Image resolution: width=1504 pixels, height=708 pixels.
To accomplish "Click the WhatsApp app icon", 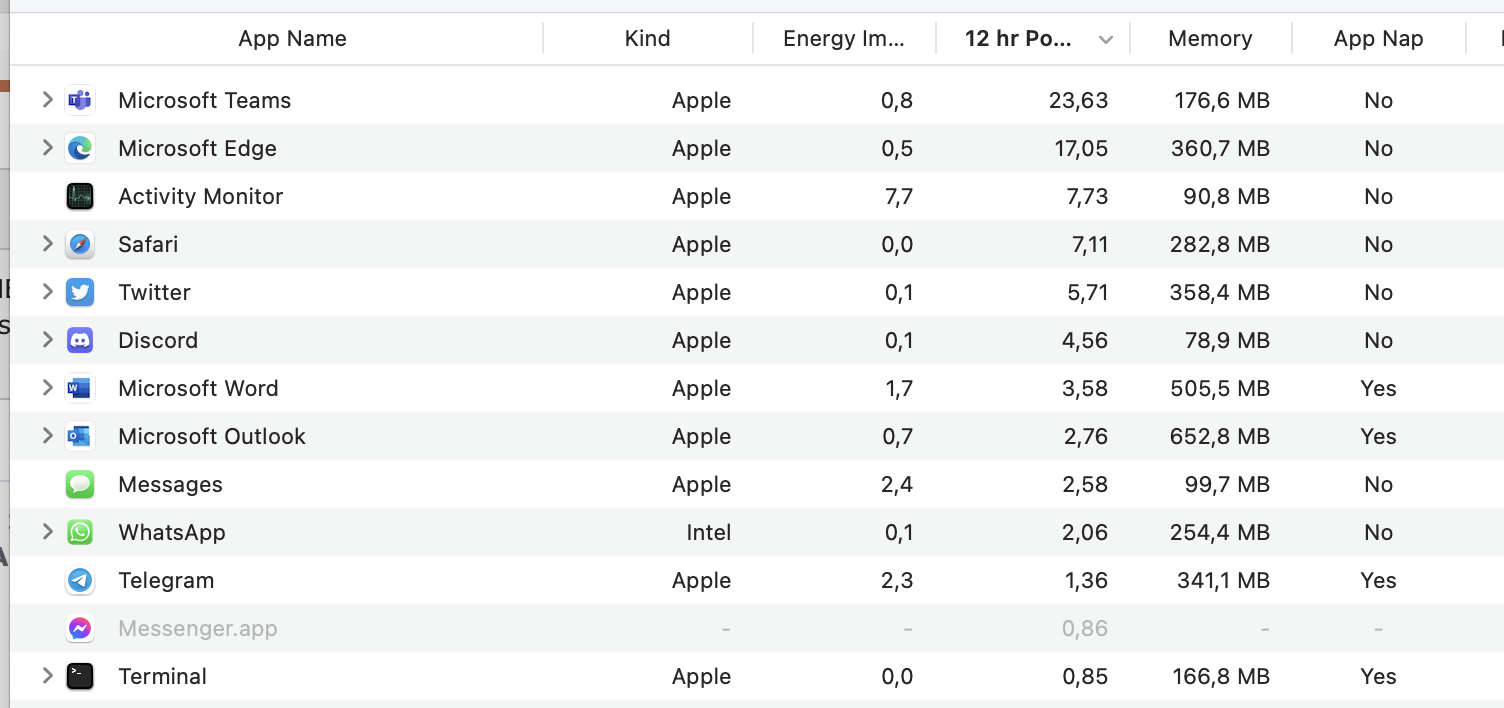I will (80, 532).
